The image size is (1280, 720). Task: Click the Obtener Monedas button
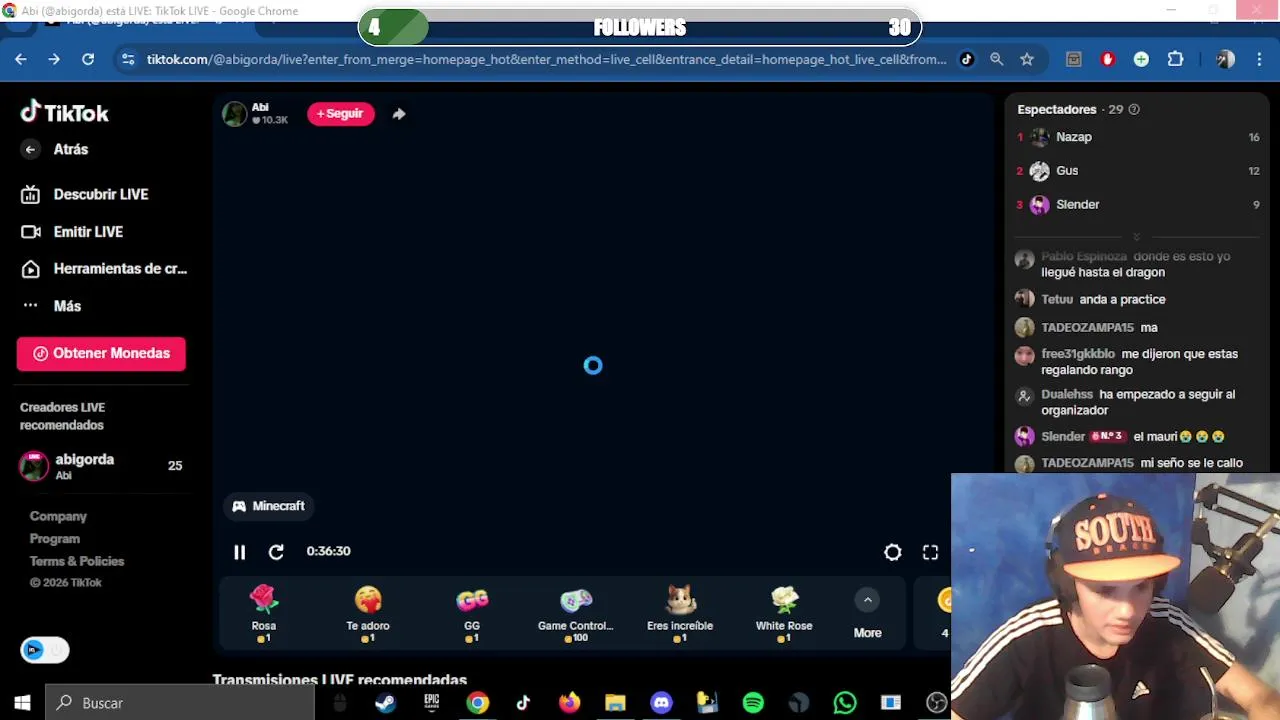tap(101, 353)
